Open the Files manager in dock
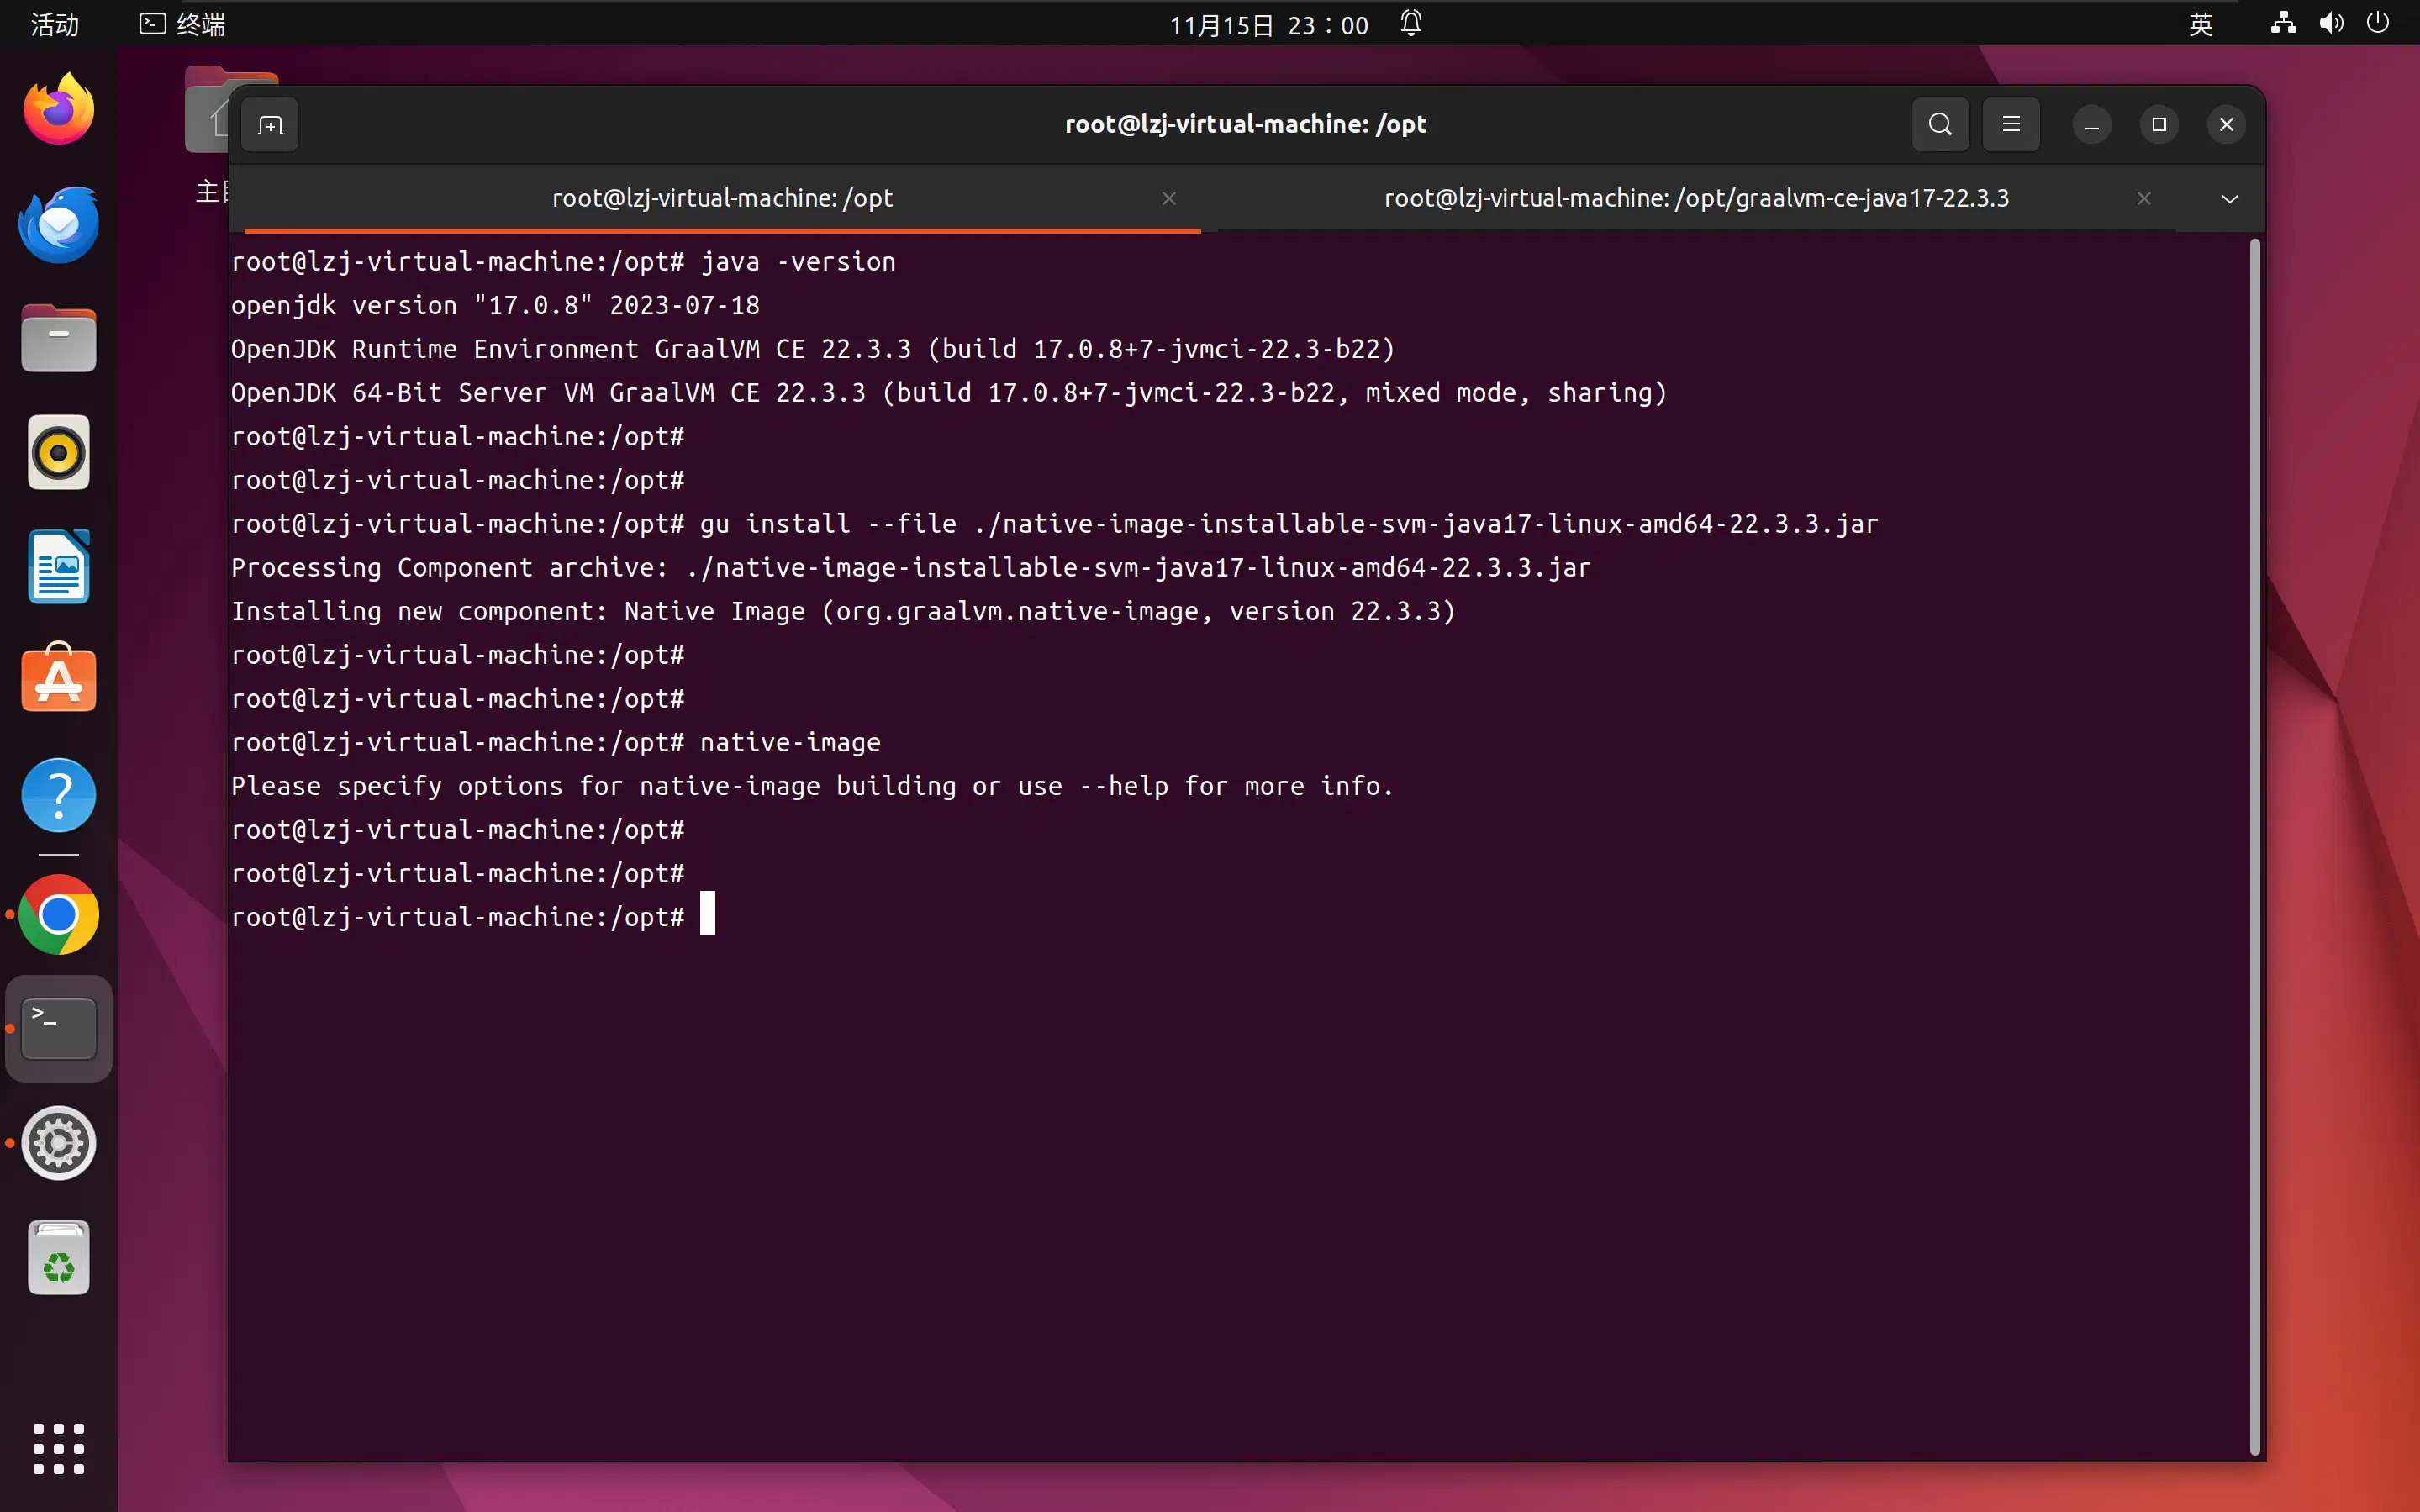This screenshot has width=2420, height=1512. [59, 339]
